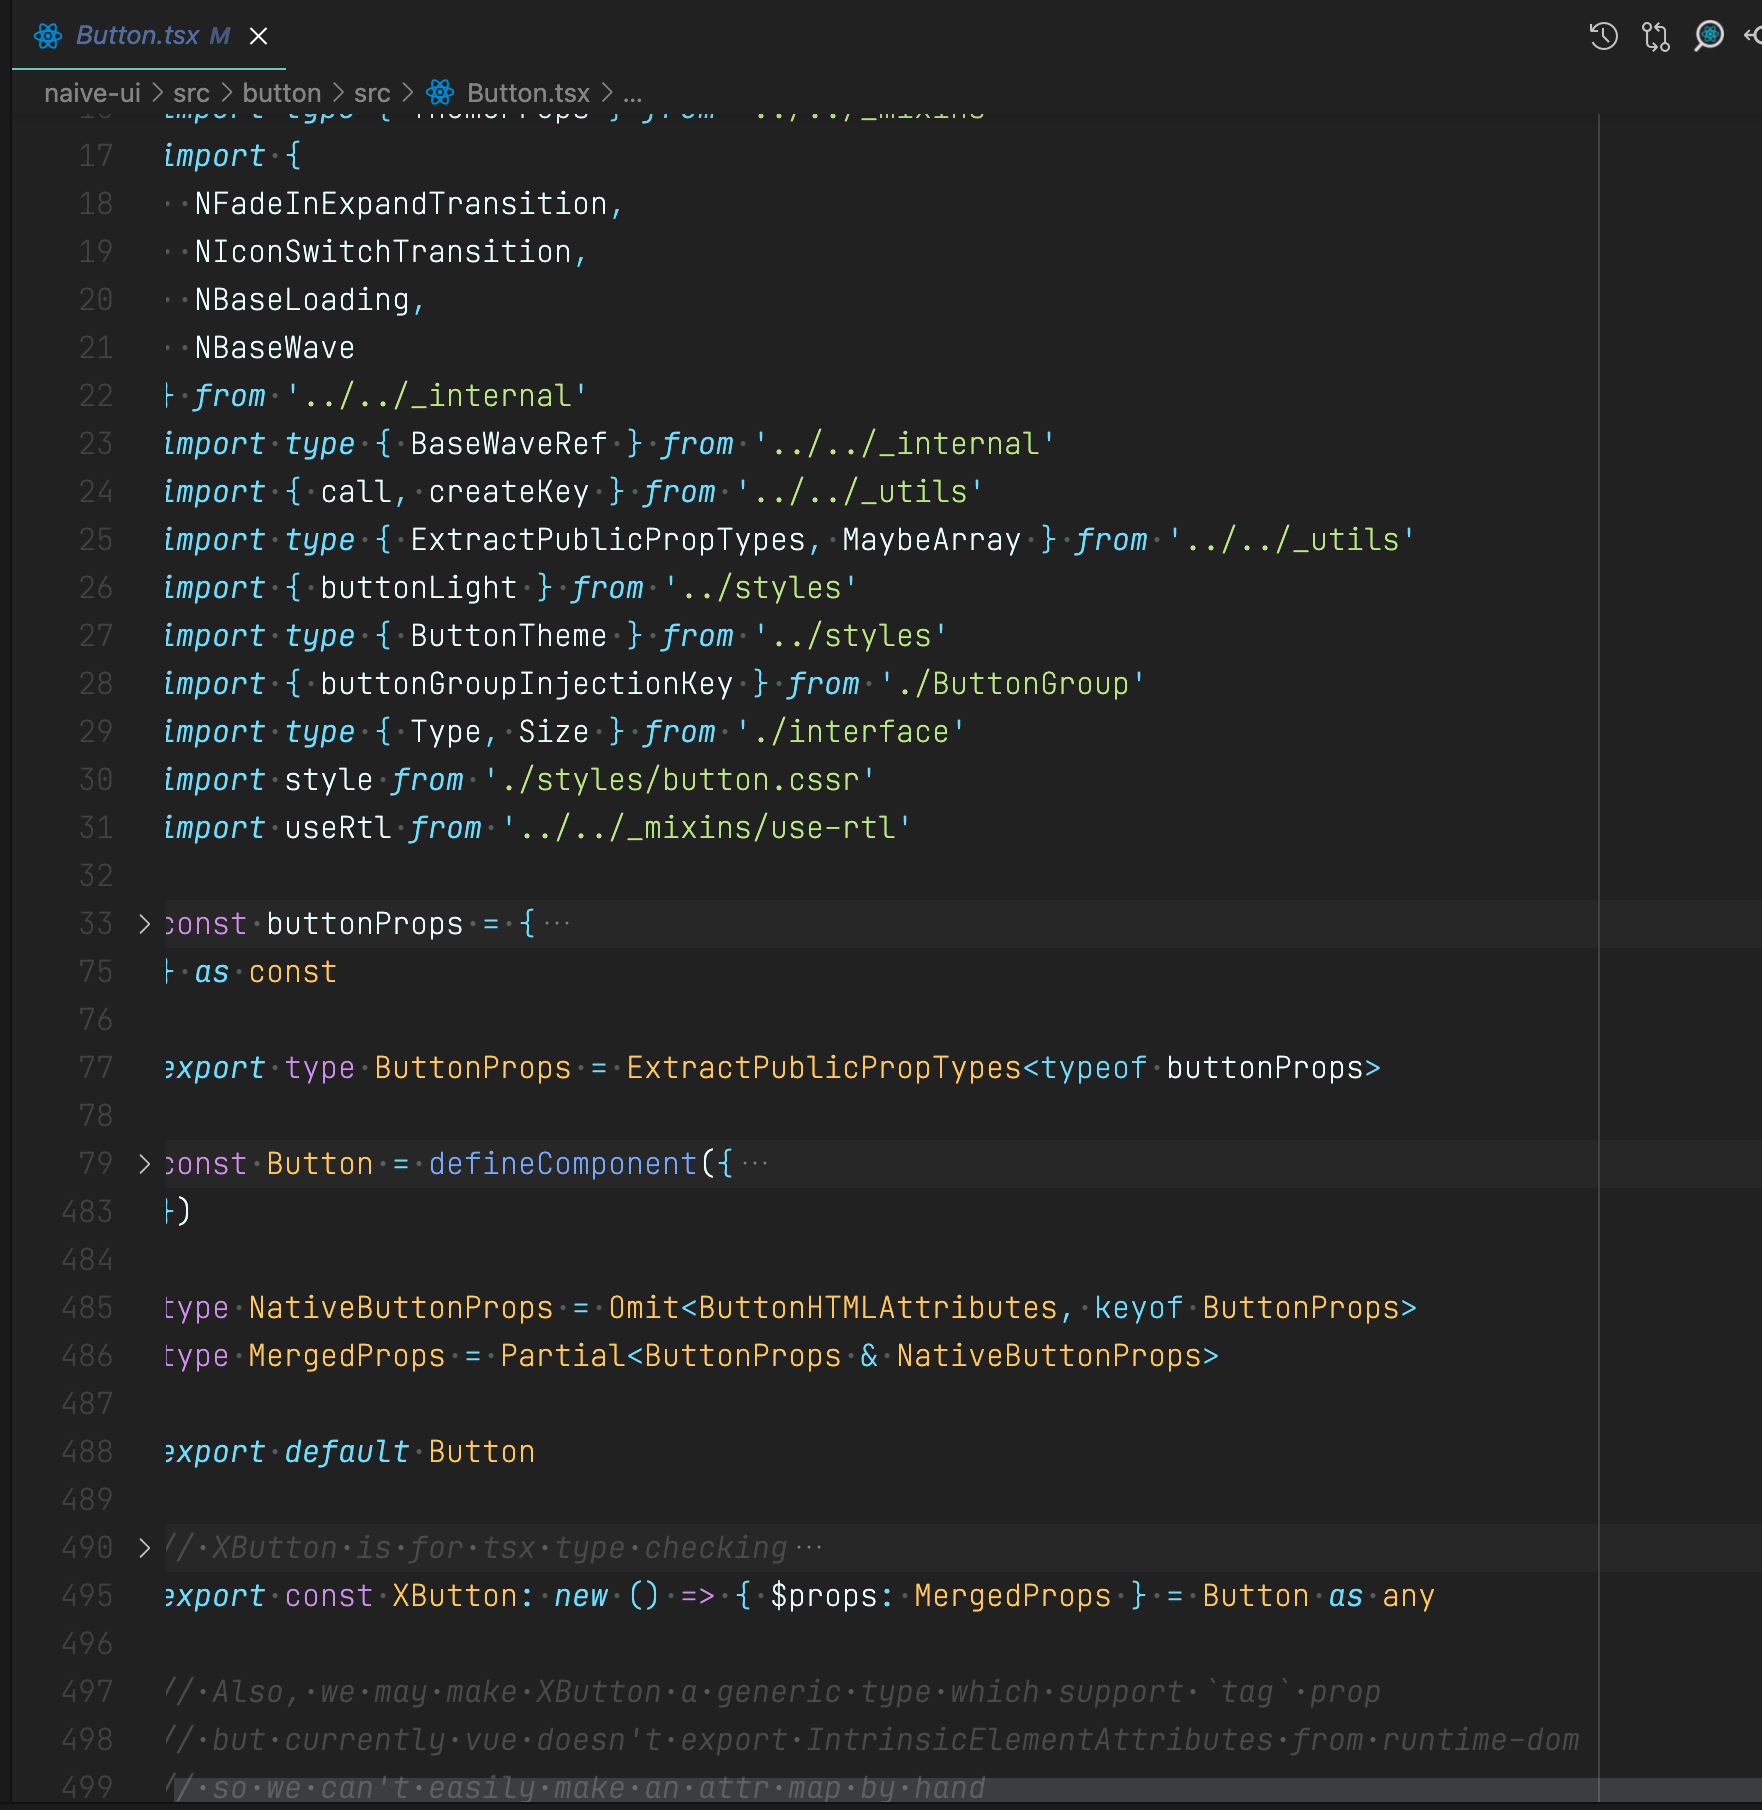The height and width of the screenshot is (1810, 1762).
Task: Open the button folder breadcrumb
Action: click(281, 93)
